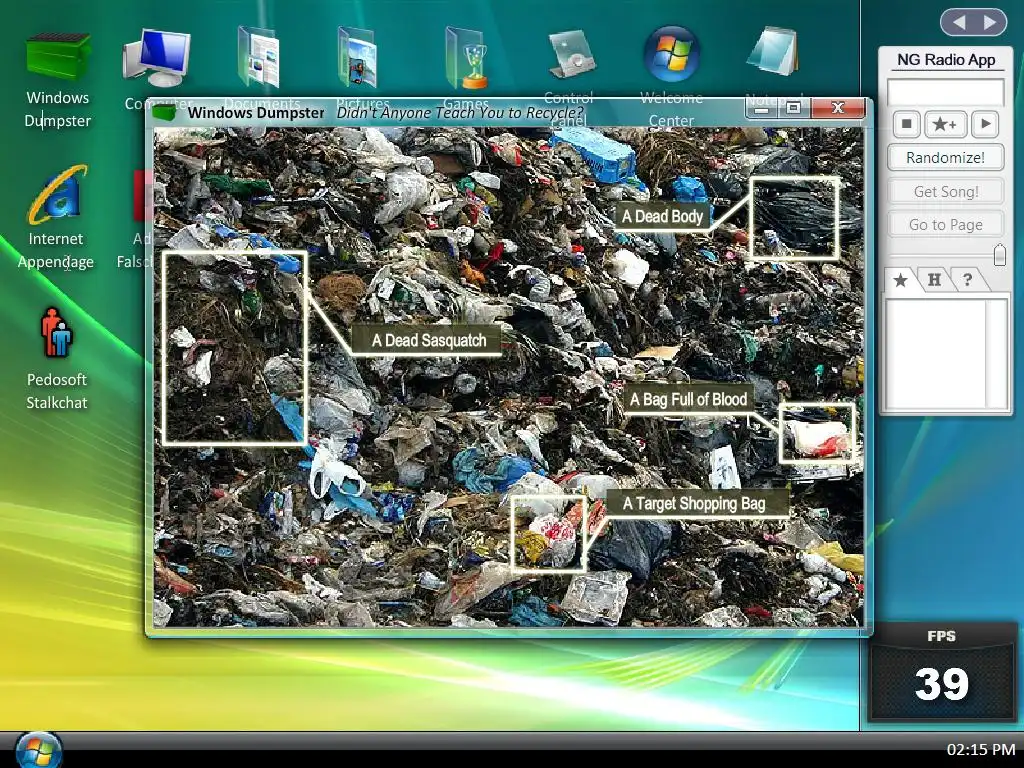The image size is (1024, 768).
Task: Click the NG Radio App title
Action: pyautogui.click(x=946, y=60)
